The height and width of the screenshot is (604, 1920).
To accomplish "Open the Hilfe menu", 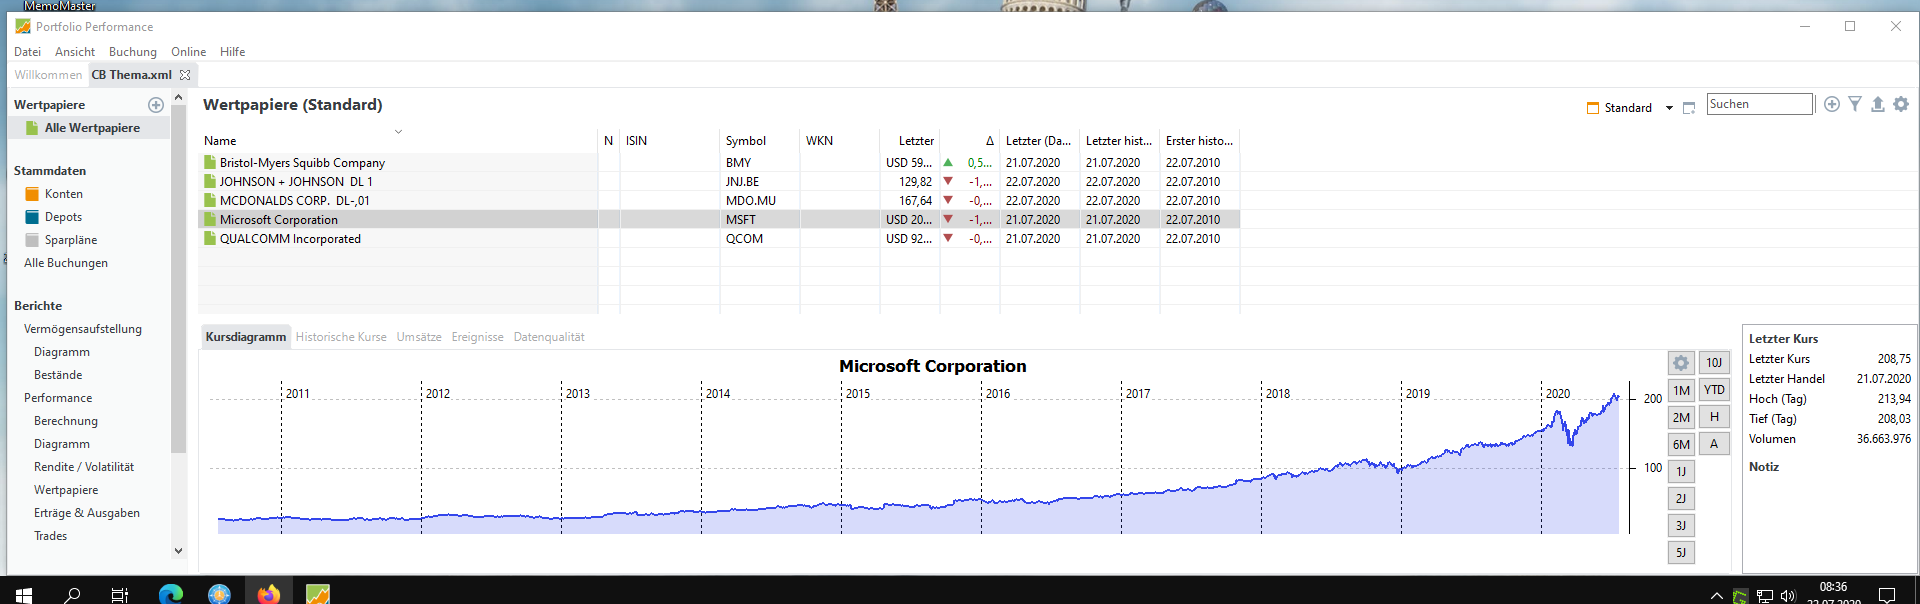I will tap(232, 52).
